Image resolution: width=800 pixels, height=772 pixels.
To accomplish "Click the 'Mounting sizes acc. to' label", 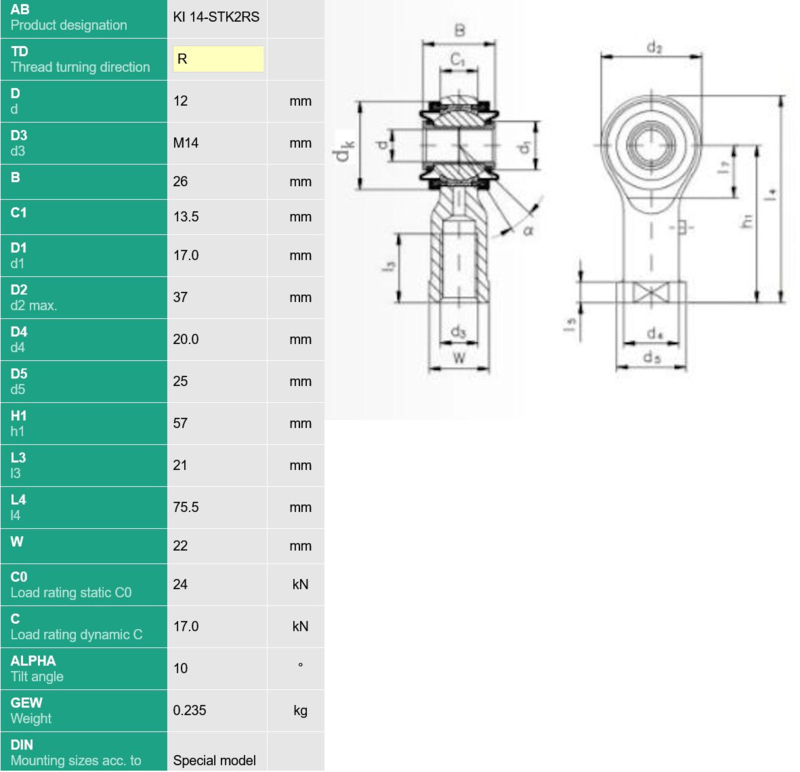I will pyautogui.click(x=76, y=761).
